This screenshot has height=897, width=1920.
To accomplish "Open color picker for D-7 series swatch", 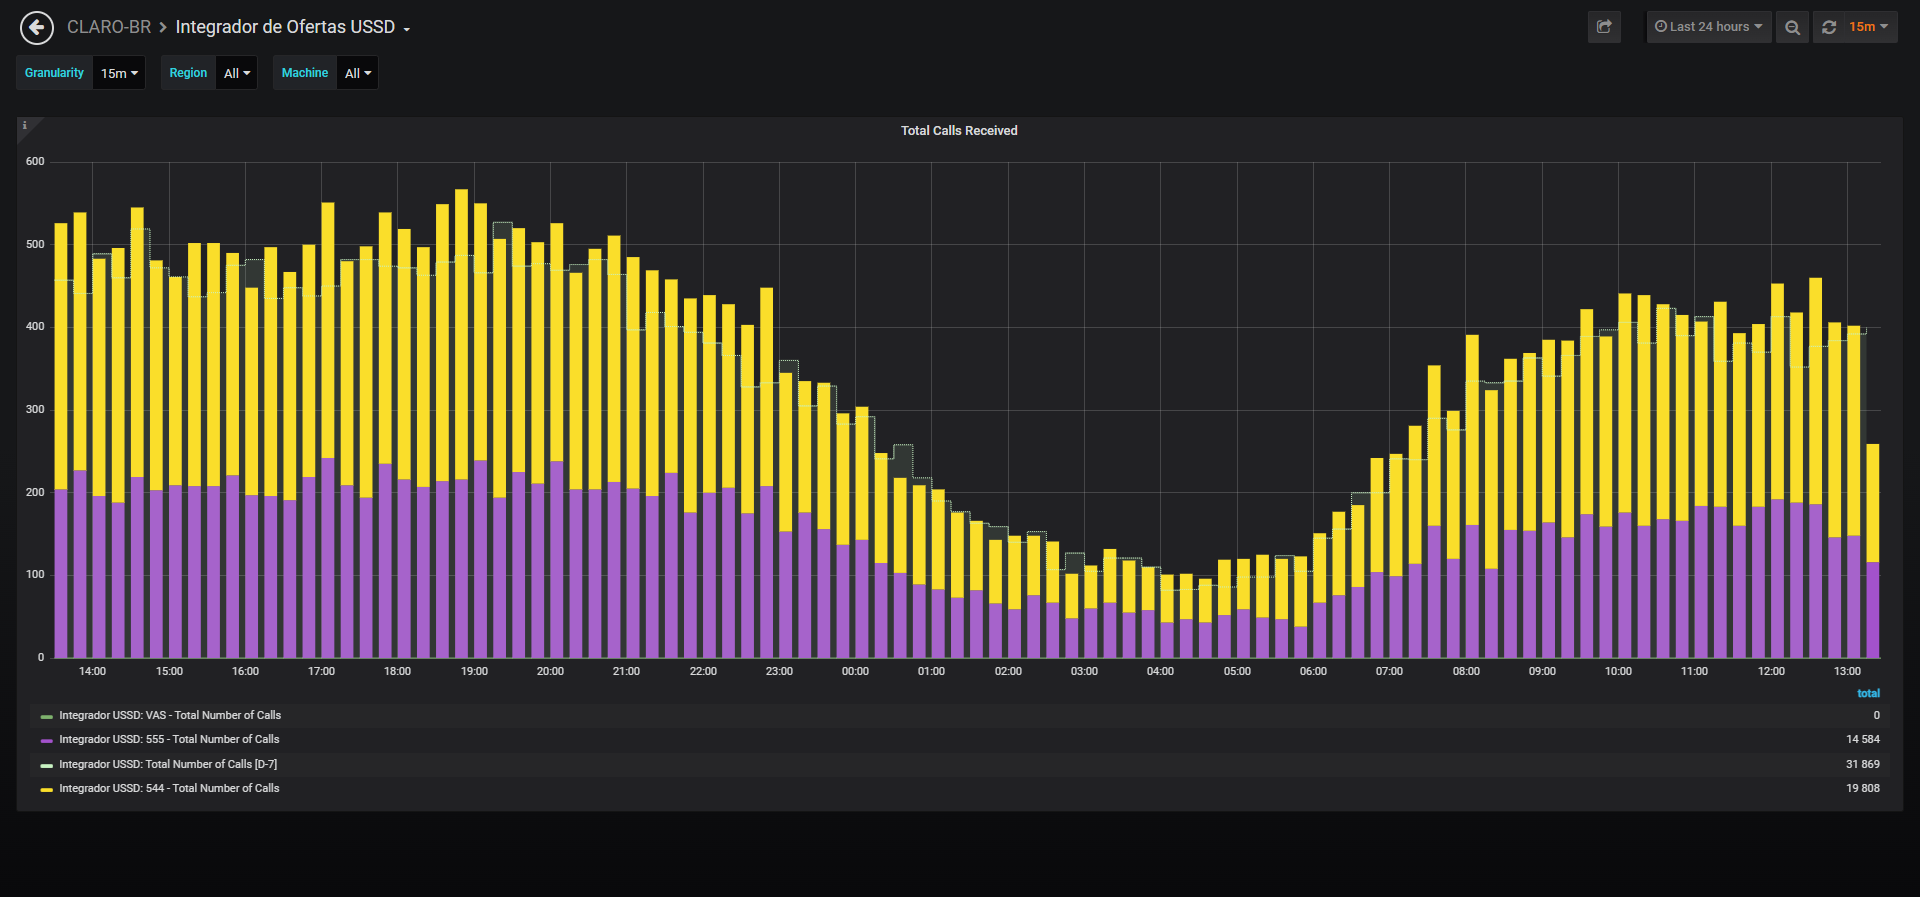I will [47, 766].
